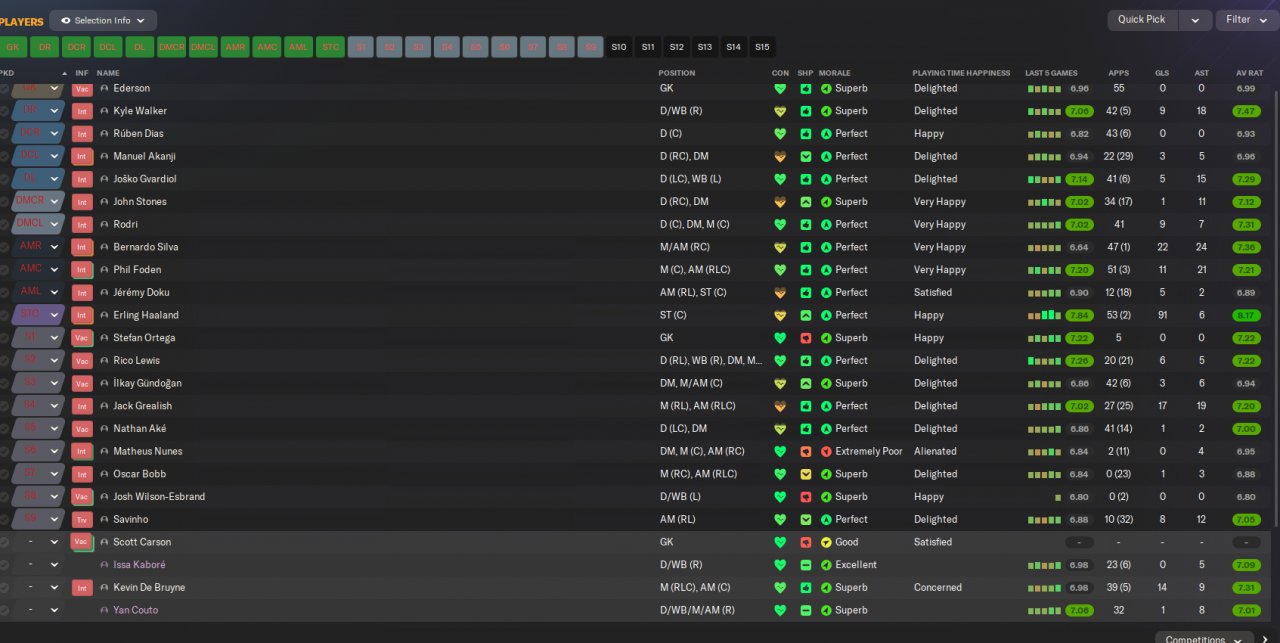The image size is (1280, 643).
Task: Toggle the pick checkmark for Kevin De Bruyne
Action: coord(4,588)
